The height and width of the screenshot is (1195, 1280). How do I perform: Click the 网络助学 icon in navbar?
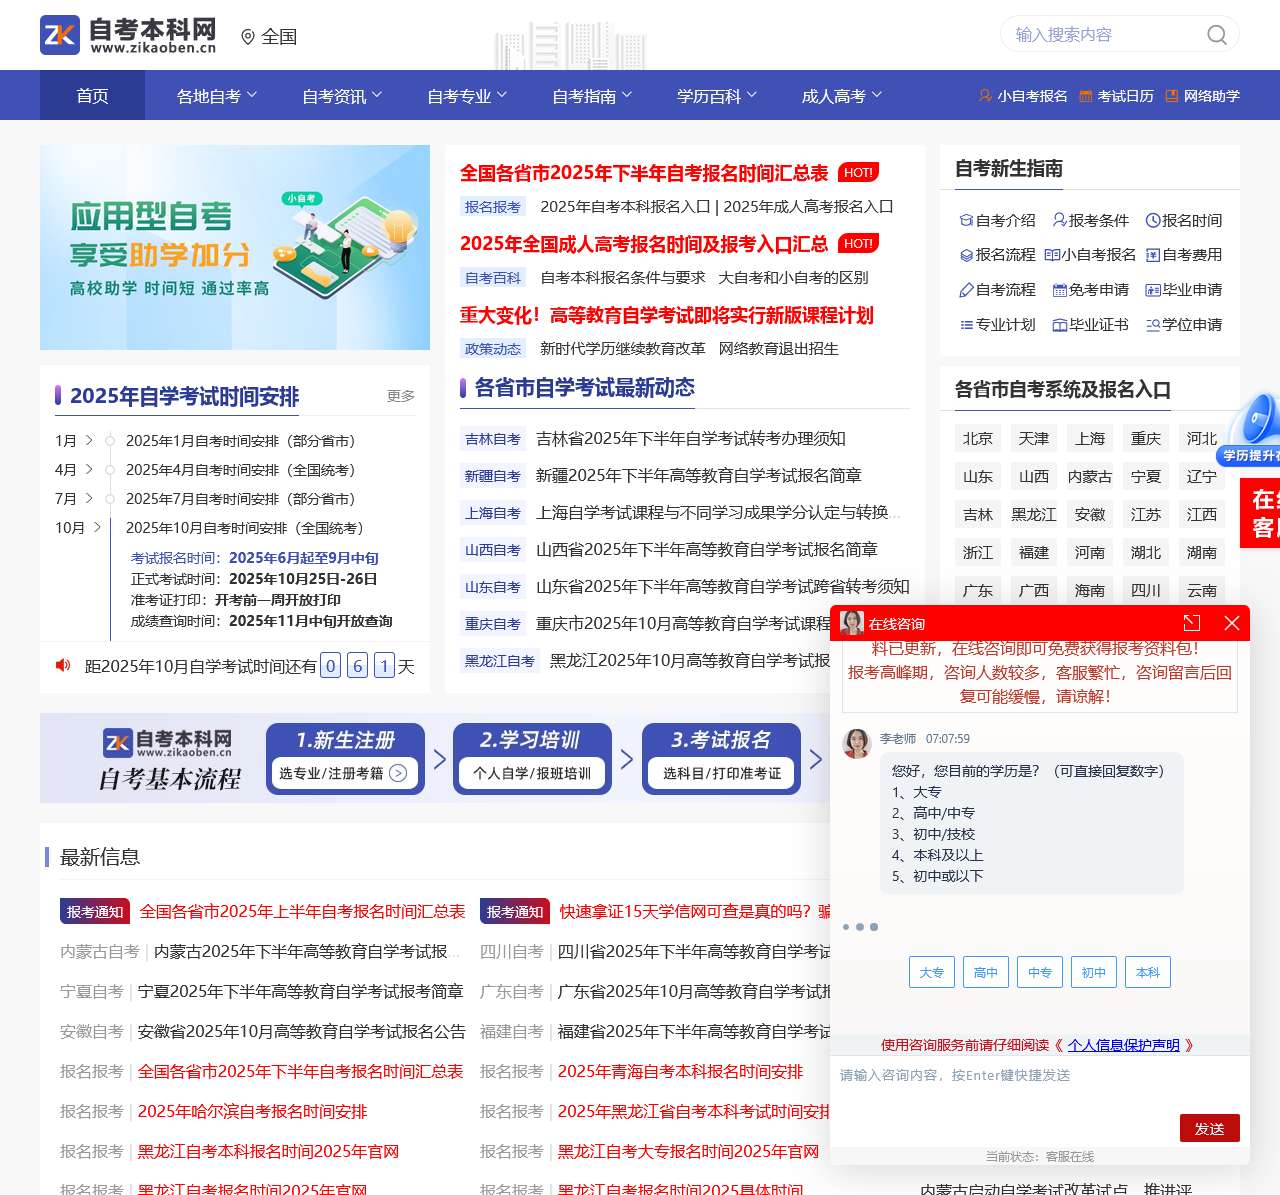point(1172,96)
